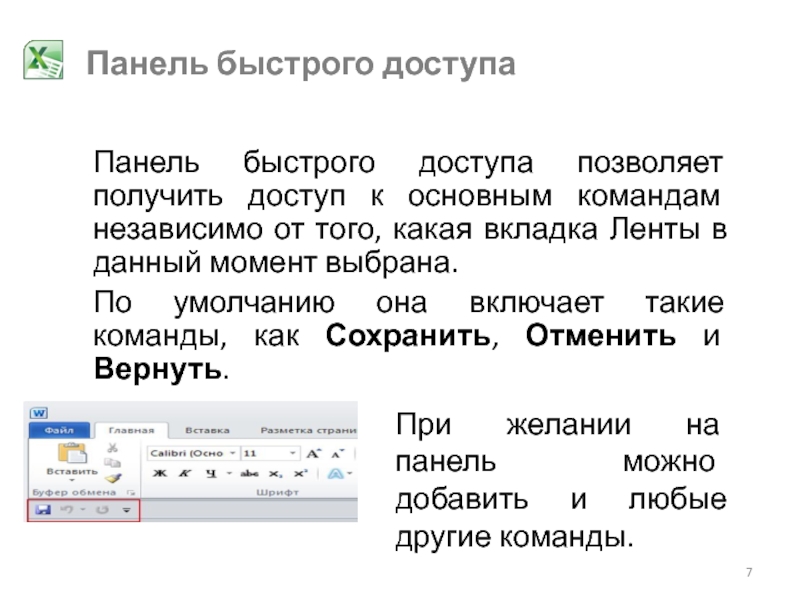Toggle bold formatting with Ж button
The width and height of the screenshot is (800, 600).
click(155, 474)
